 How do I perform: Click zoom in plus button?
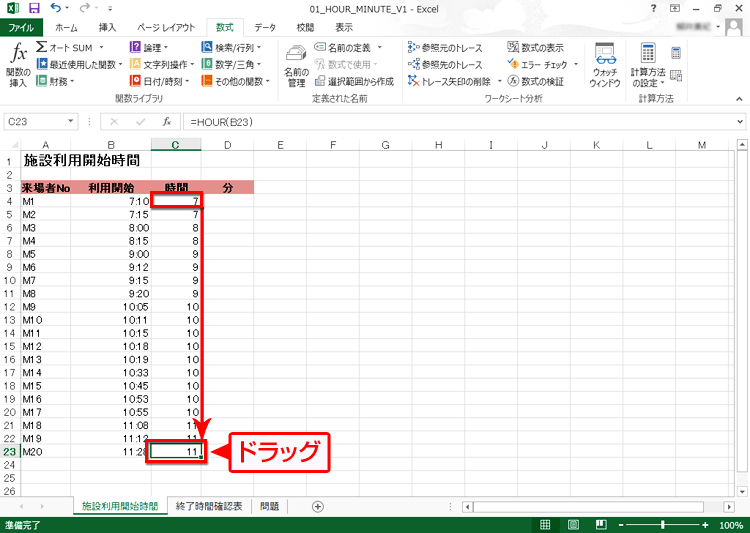pyautogui.click(x=705, y=525)
